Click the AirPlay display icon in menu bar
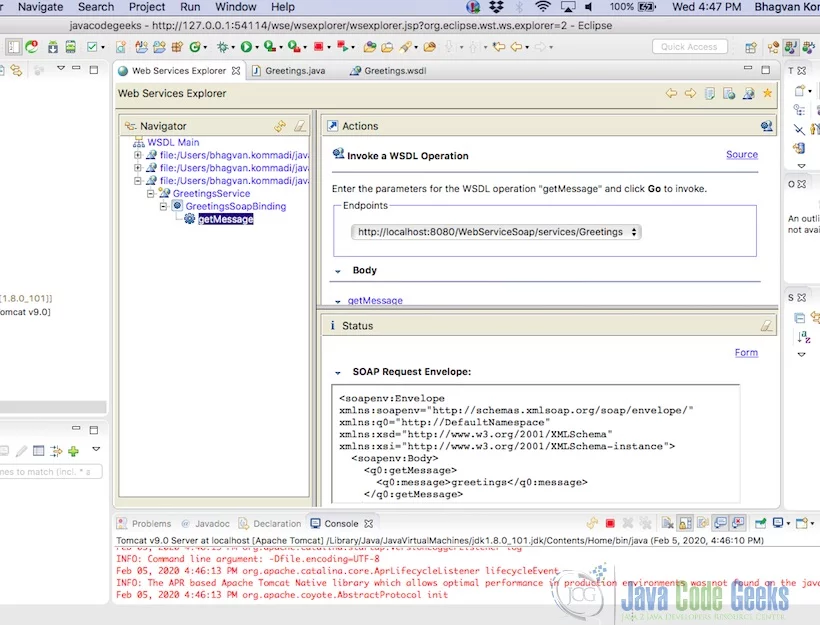Image resolution: width=820 pixels, height=625 pixels. (568, 7)
